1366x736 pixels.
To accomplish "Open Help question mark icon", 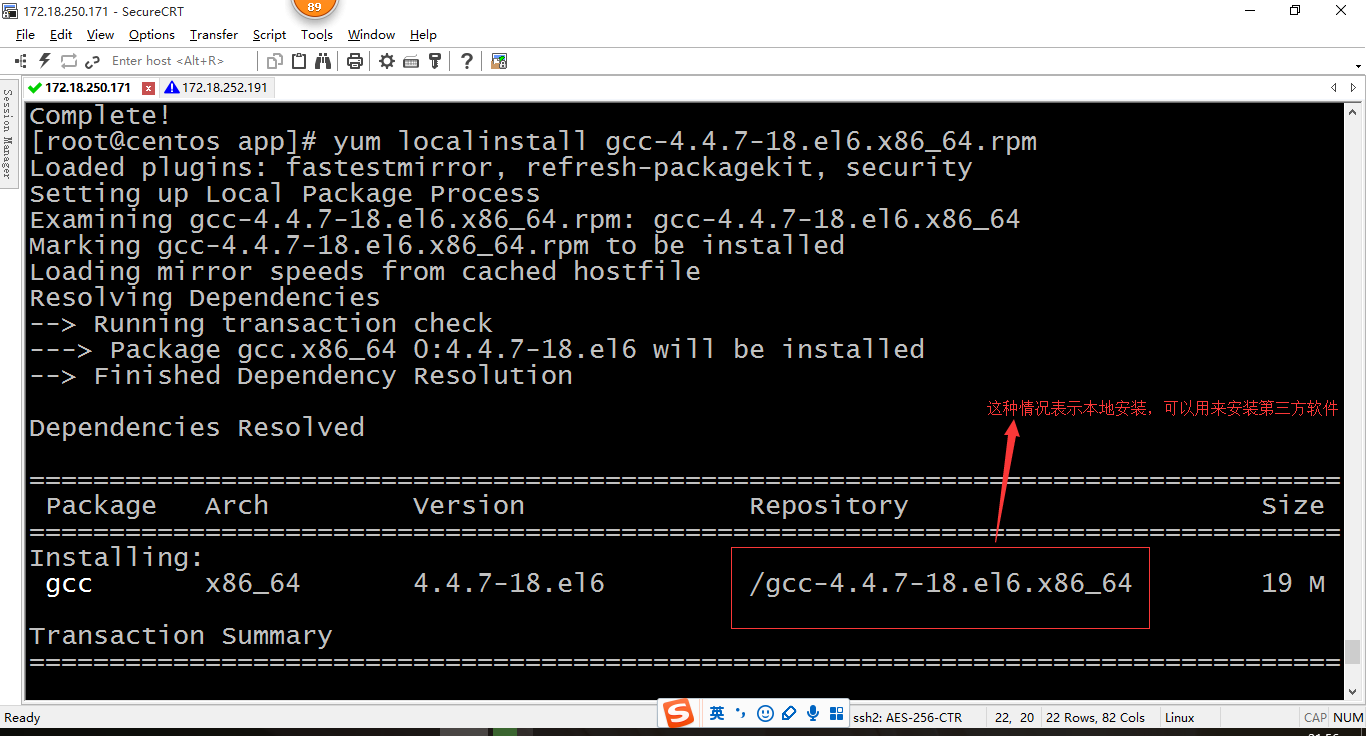I will [x=467, y=61].
